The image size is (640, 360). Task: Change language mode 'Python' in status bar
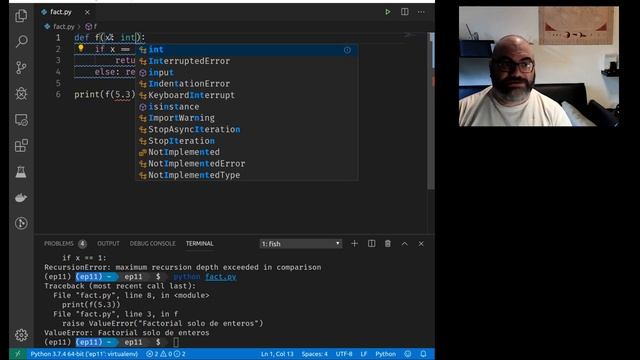point(385,354)
